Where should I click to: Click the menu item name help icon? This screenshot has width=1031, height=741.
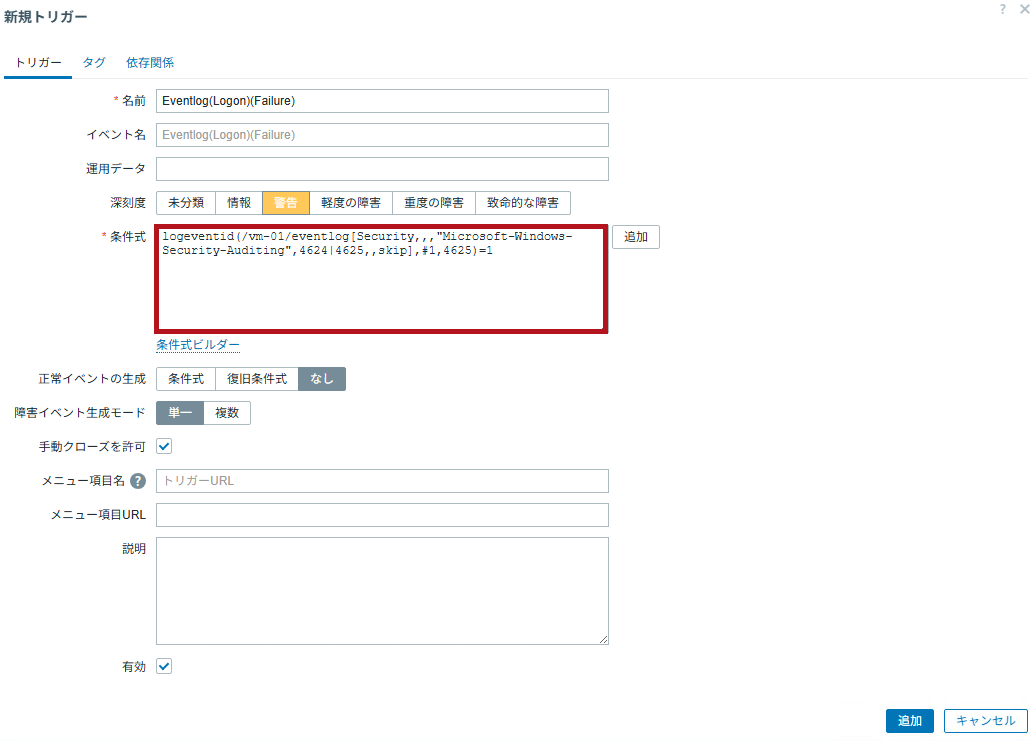click(138, 481)
